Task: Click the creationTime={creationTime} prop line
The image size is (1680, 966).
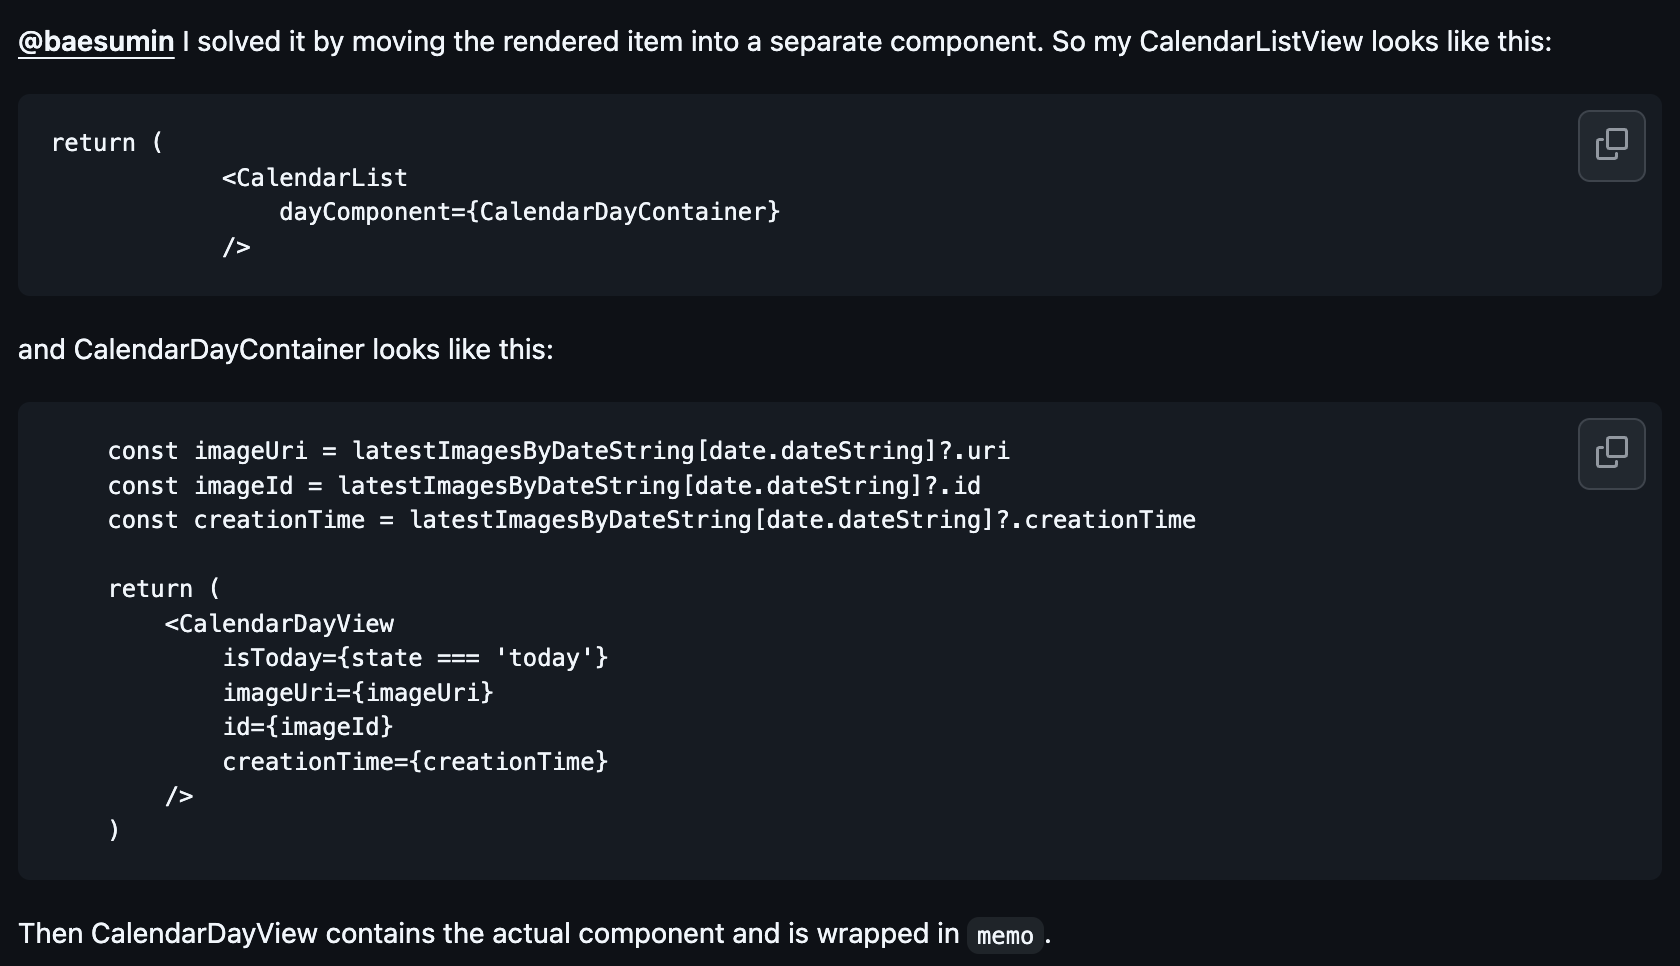Action: click(x=415, y=762)
